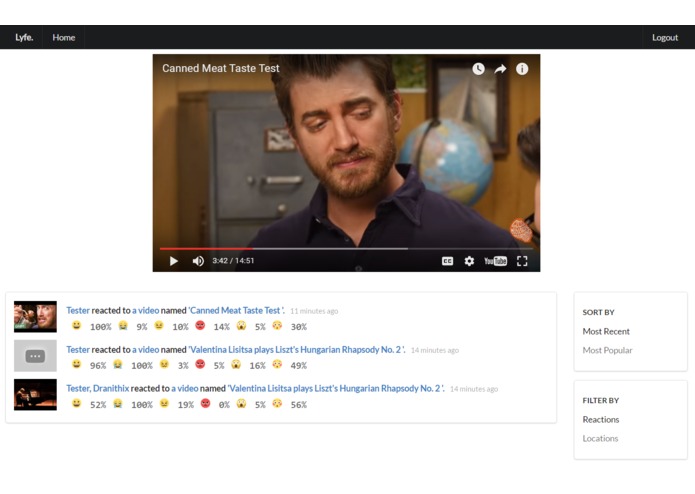Click the share arrow icon on video

500,69
